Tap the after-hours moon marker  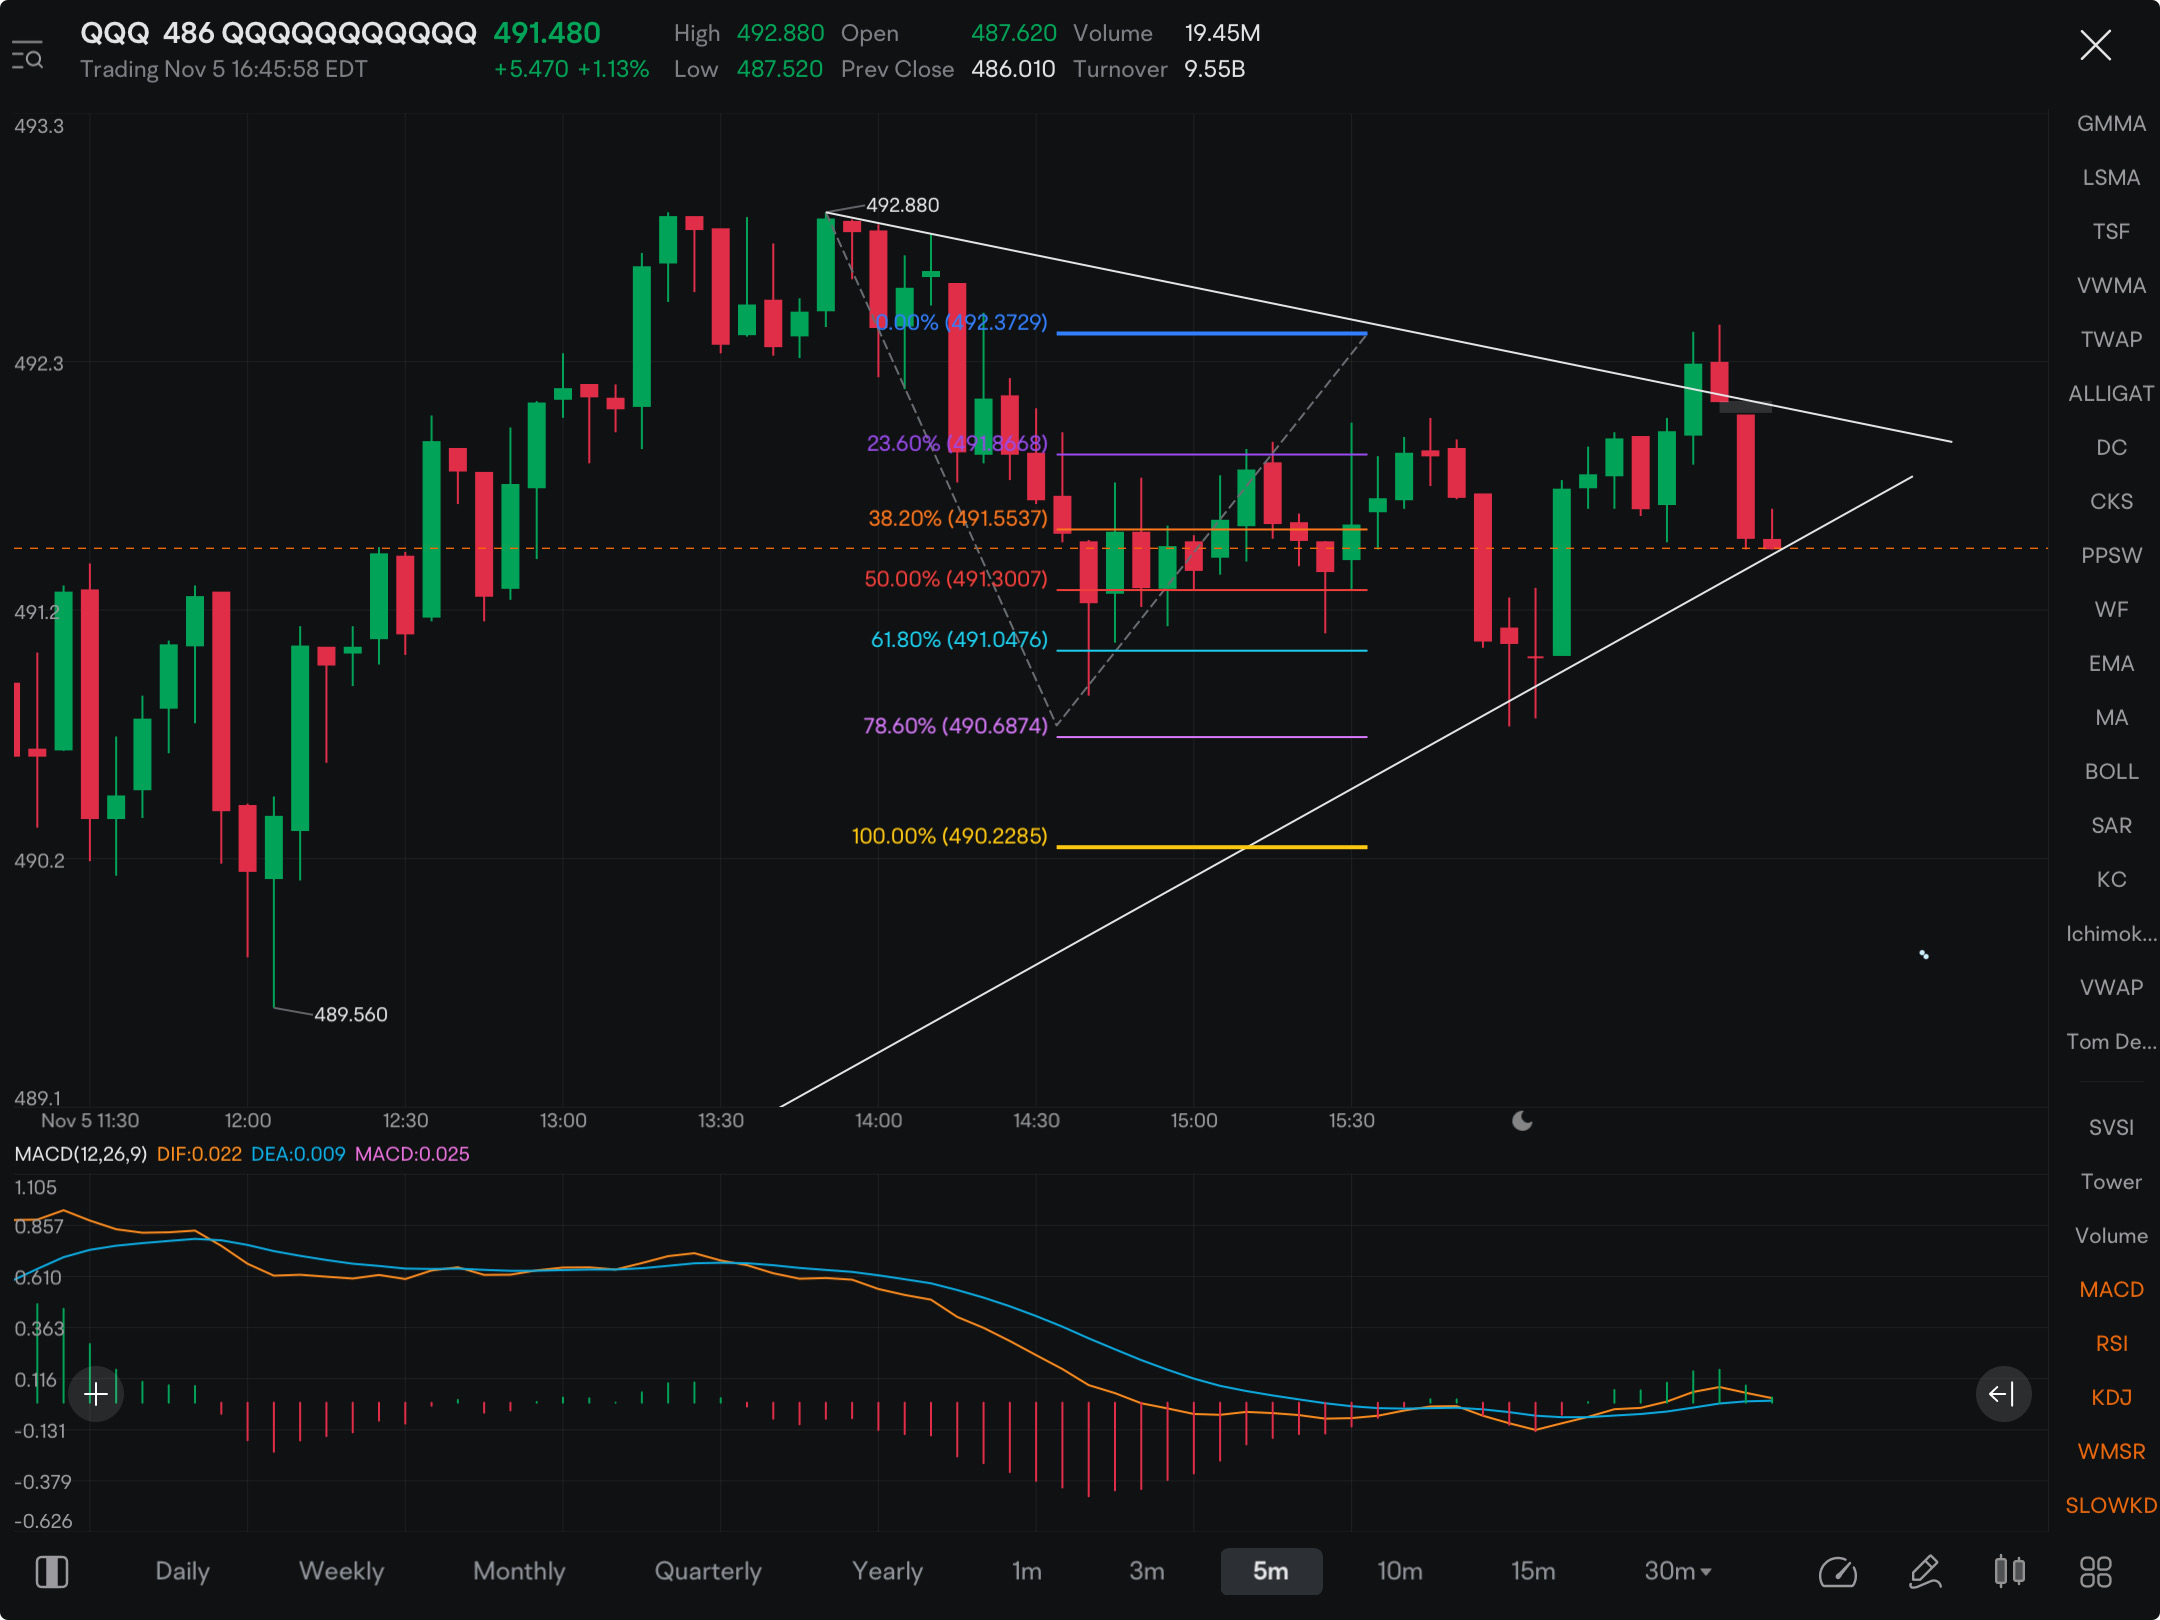(x=1522, y=1121)
